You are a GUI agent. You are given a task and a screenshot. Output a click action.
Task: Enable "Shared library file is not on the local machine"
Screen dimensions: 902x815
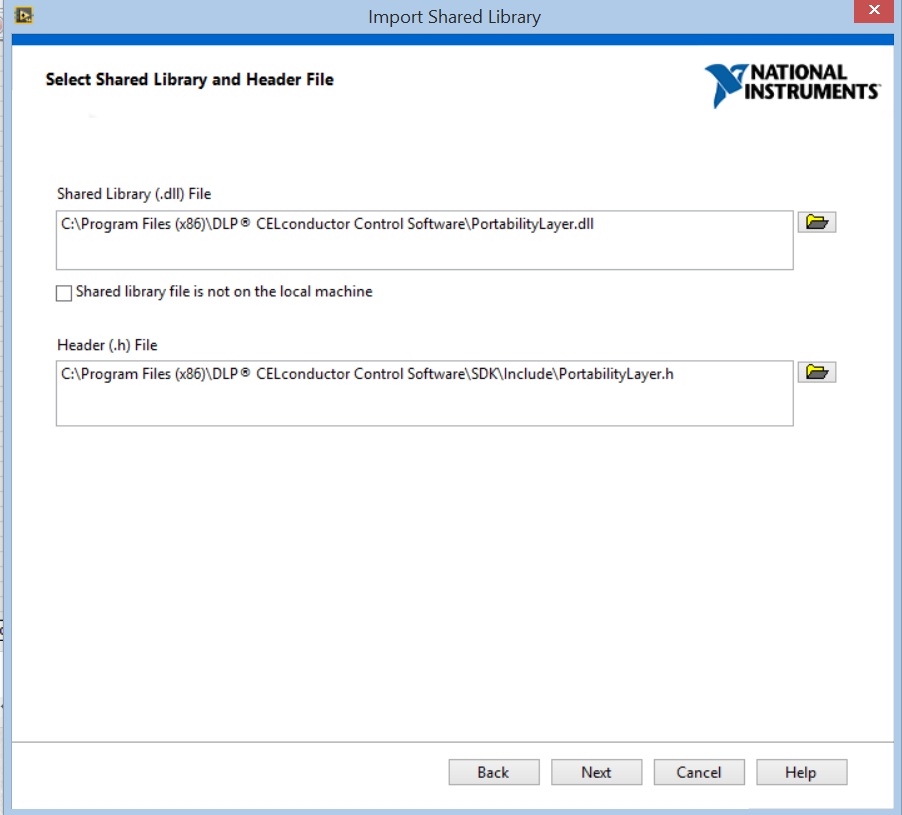64,293
